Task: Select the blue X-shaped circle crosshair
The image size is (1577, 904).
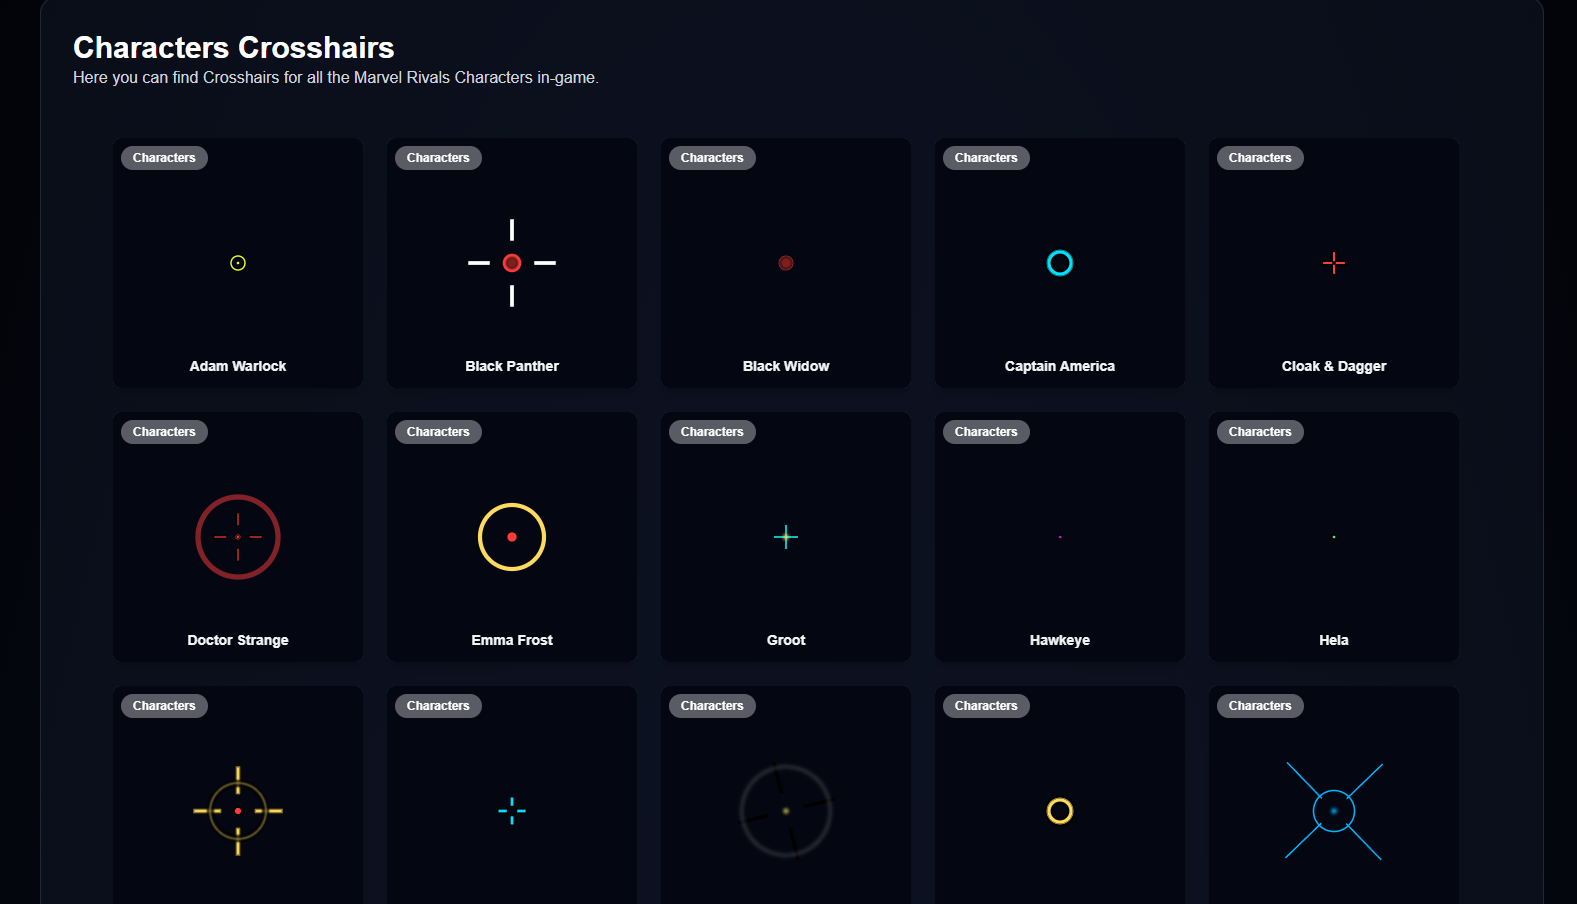Action: (1334, 811)
